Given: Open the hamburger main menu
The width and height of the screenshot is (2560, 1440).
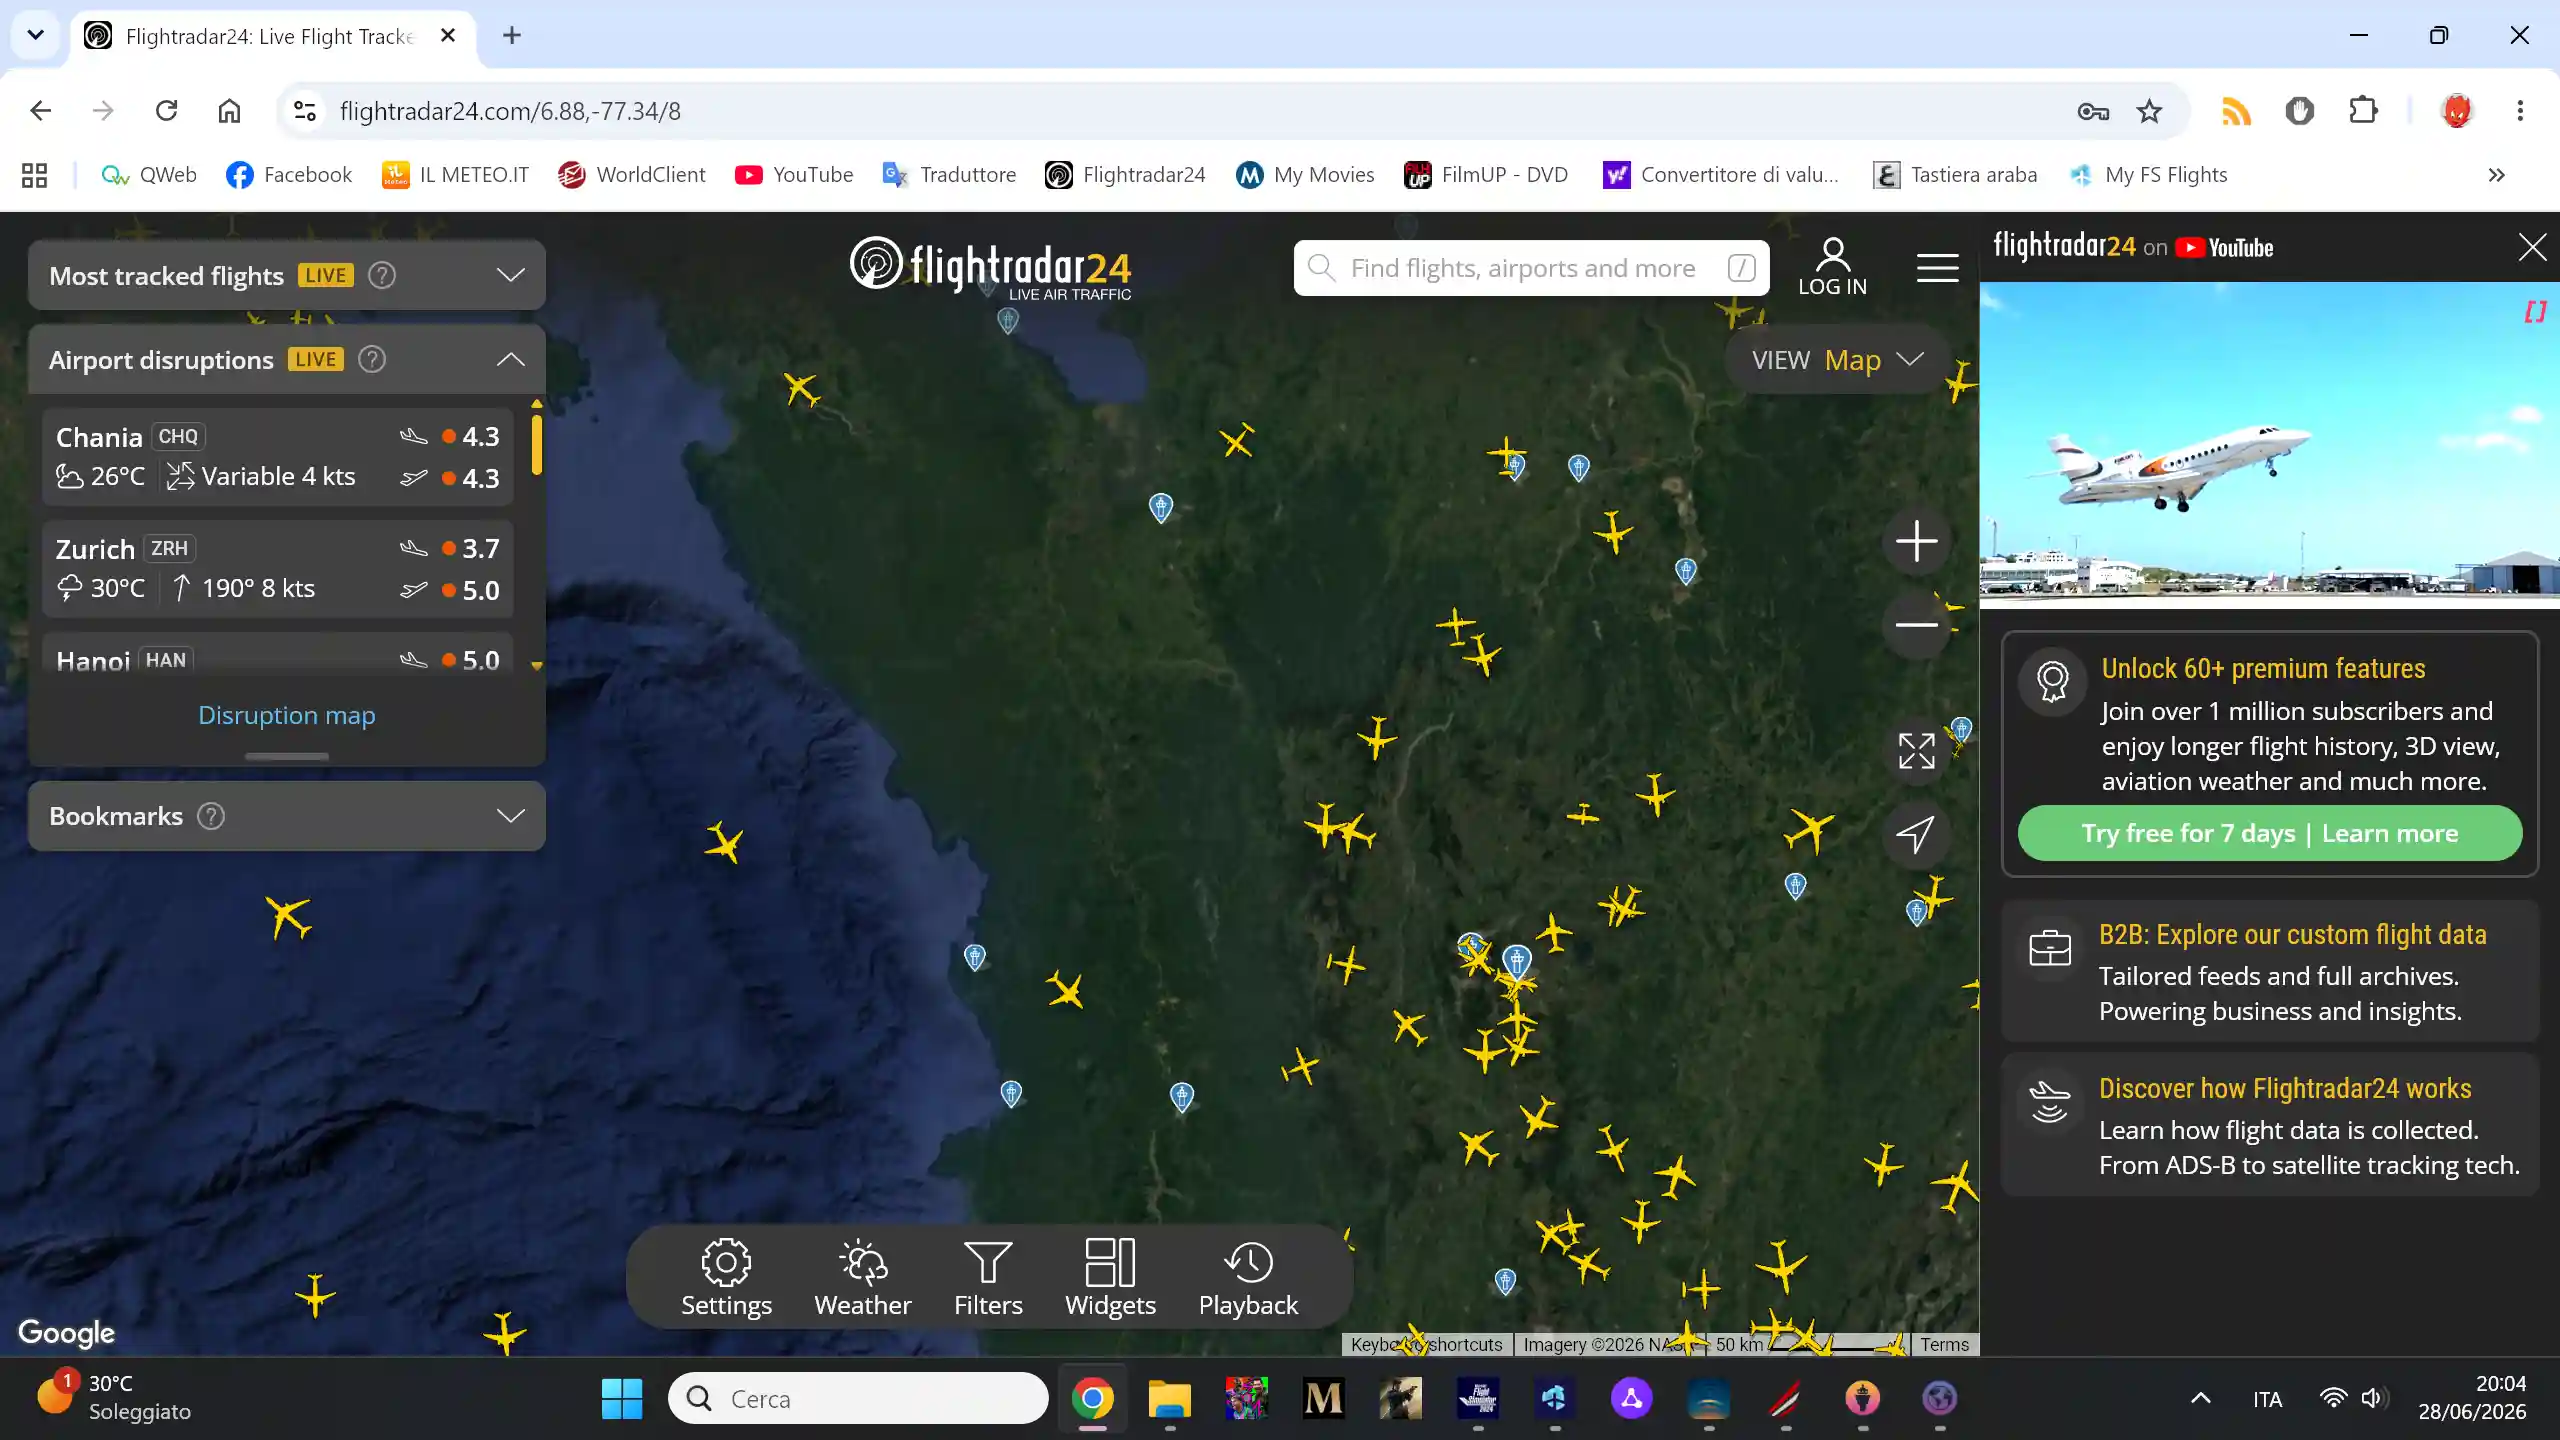Looking at the screenshot, I should click(x=1937, y=268).
